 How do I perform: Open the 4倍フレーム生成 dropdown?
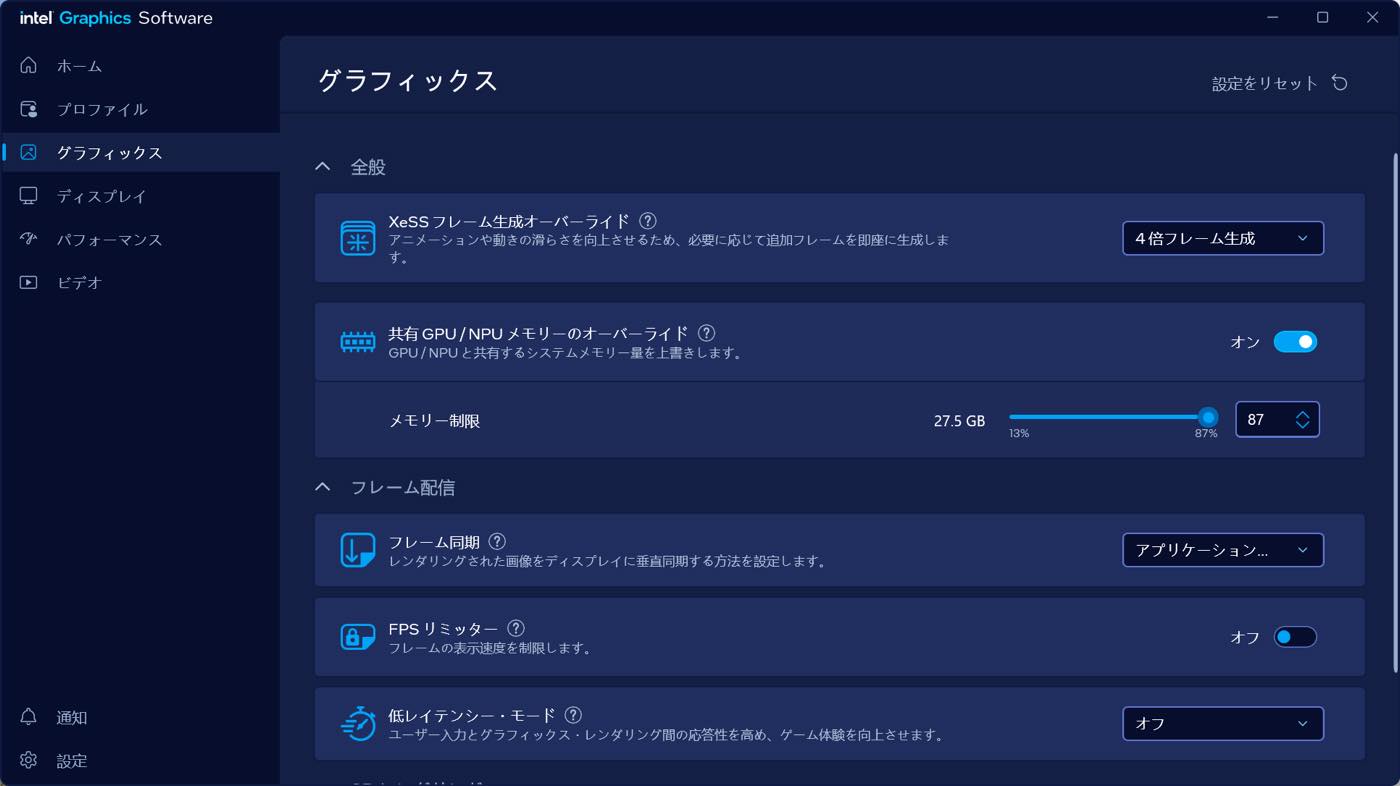tap(1223, 238)
